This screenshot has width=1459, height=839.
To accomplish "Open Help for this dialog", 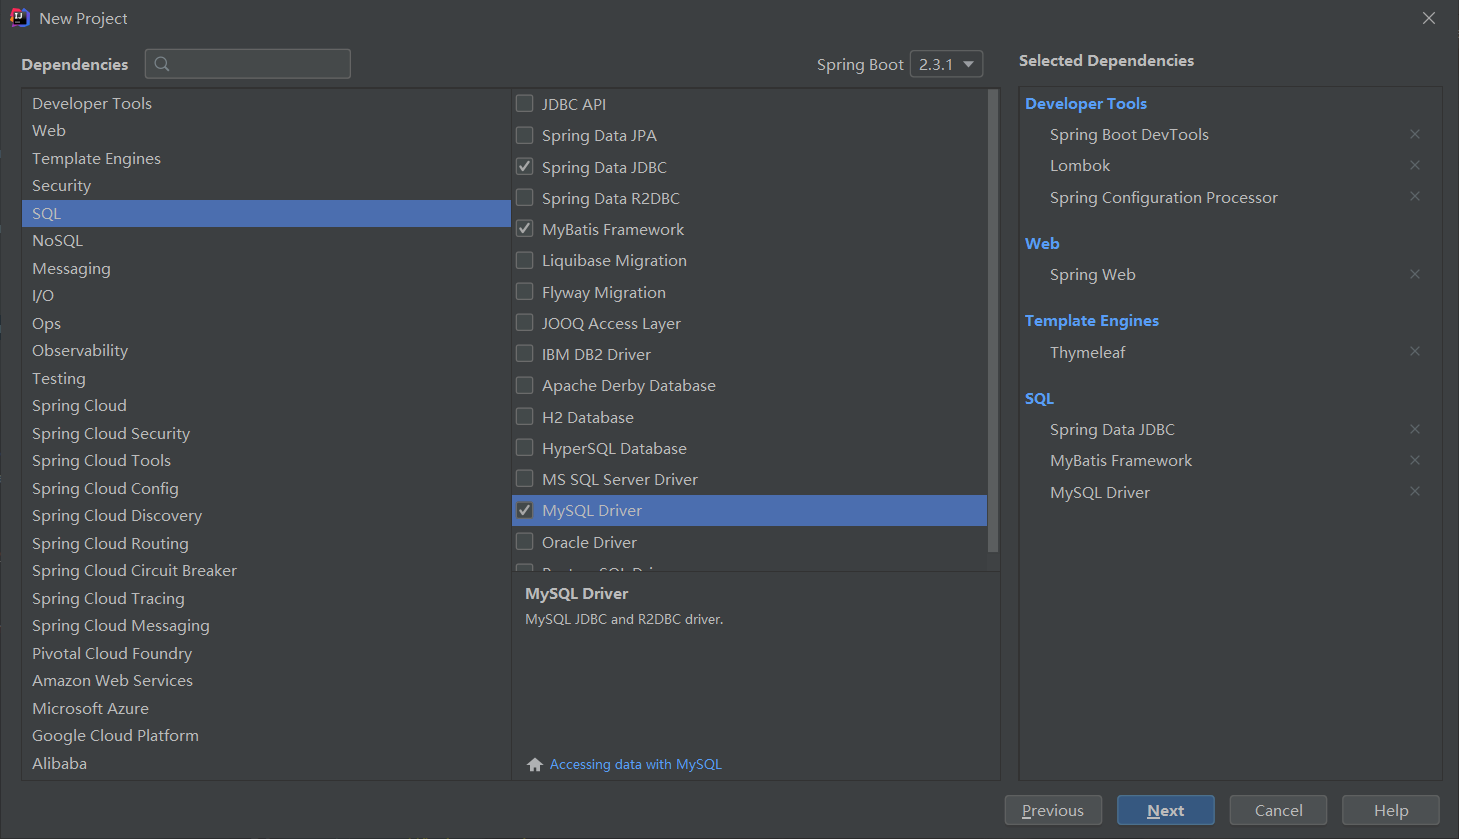I will [x=1391, y=810].
